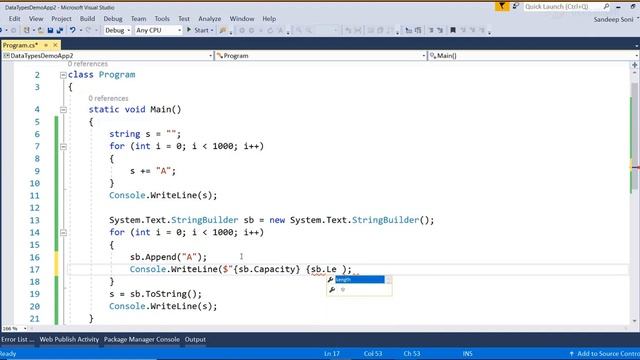Click the comment-out selected lines icon
The width and height of the screenshot is (640, 360).
coord(431,30)
